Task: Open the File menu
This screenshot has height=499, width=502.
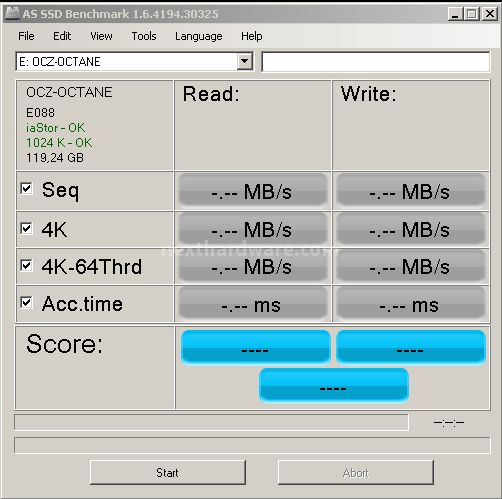Action: click(26, 36)
